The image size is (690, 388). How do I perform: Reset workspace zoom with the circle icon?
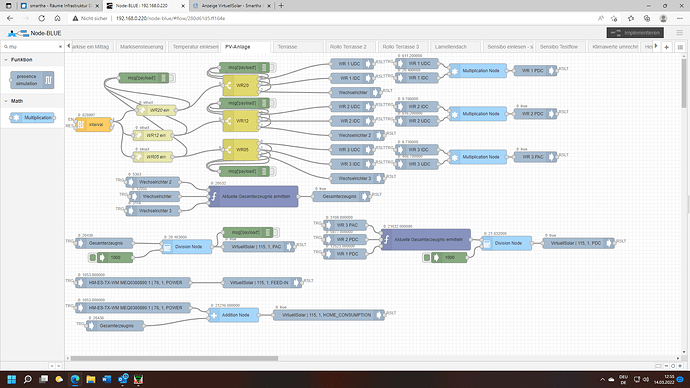click(x=673, y=366)
